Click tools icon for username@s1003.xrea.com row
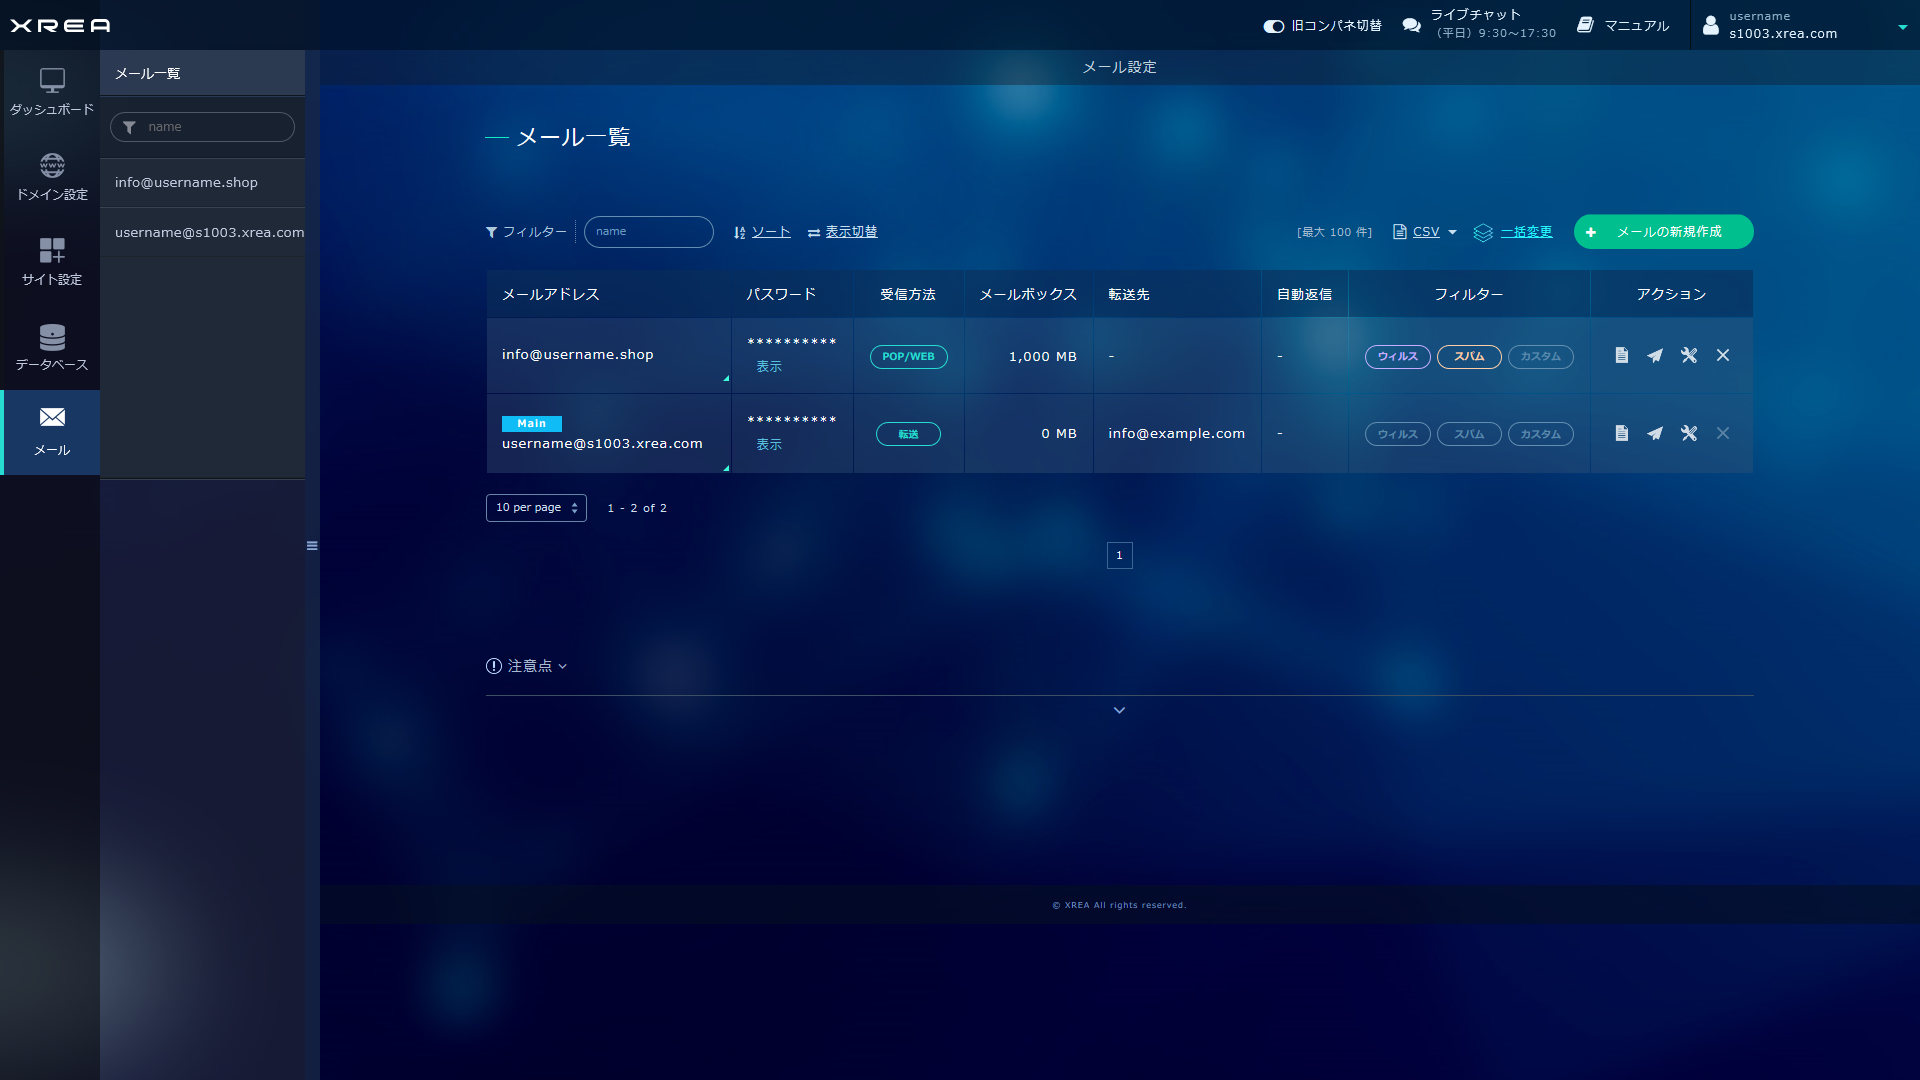Screen dimensions: 1920x1080 click(x=1689, y=434)
